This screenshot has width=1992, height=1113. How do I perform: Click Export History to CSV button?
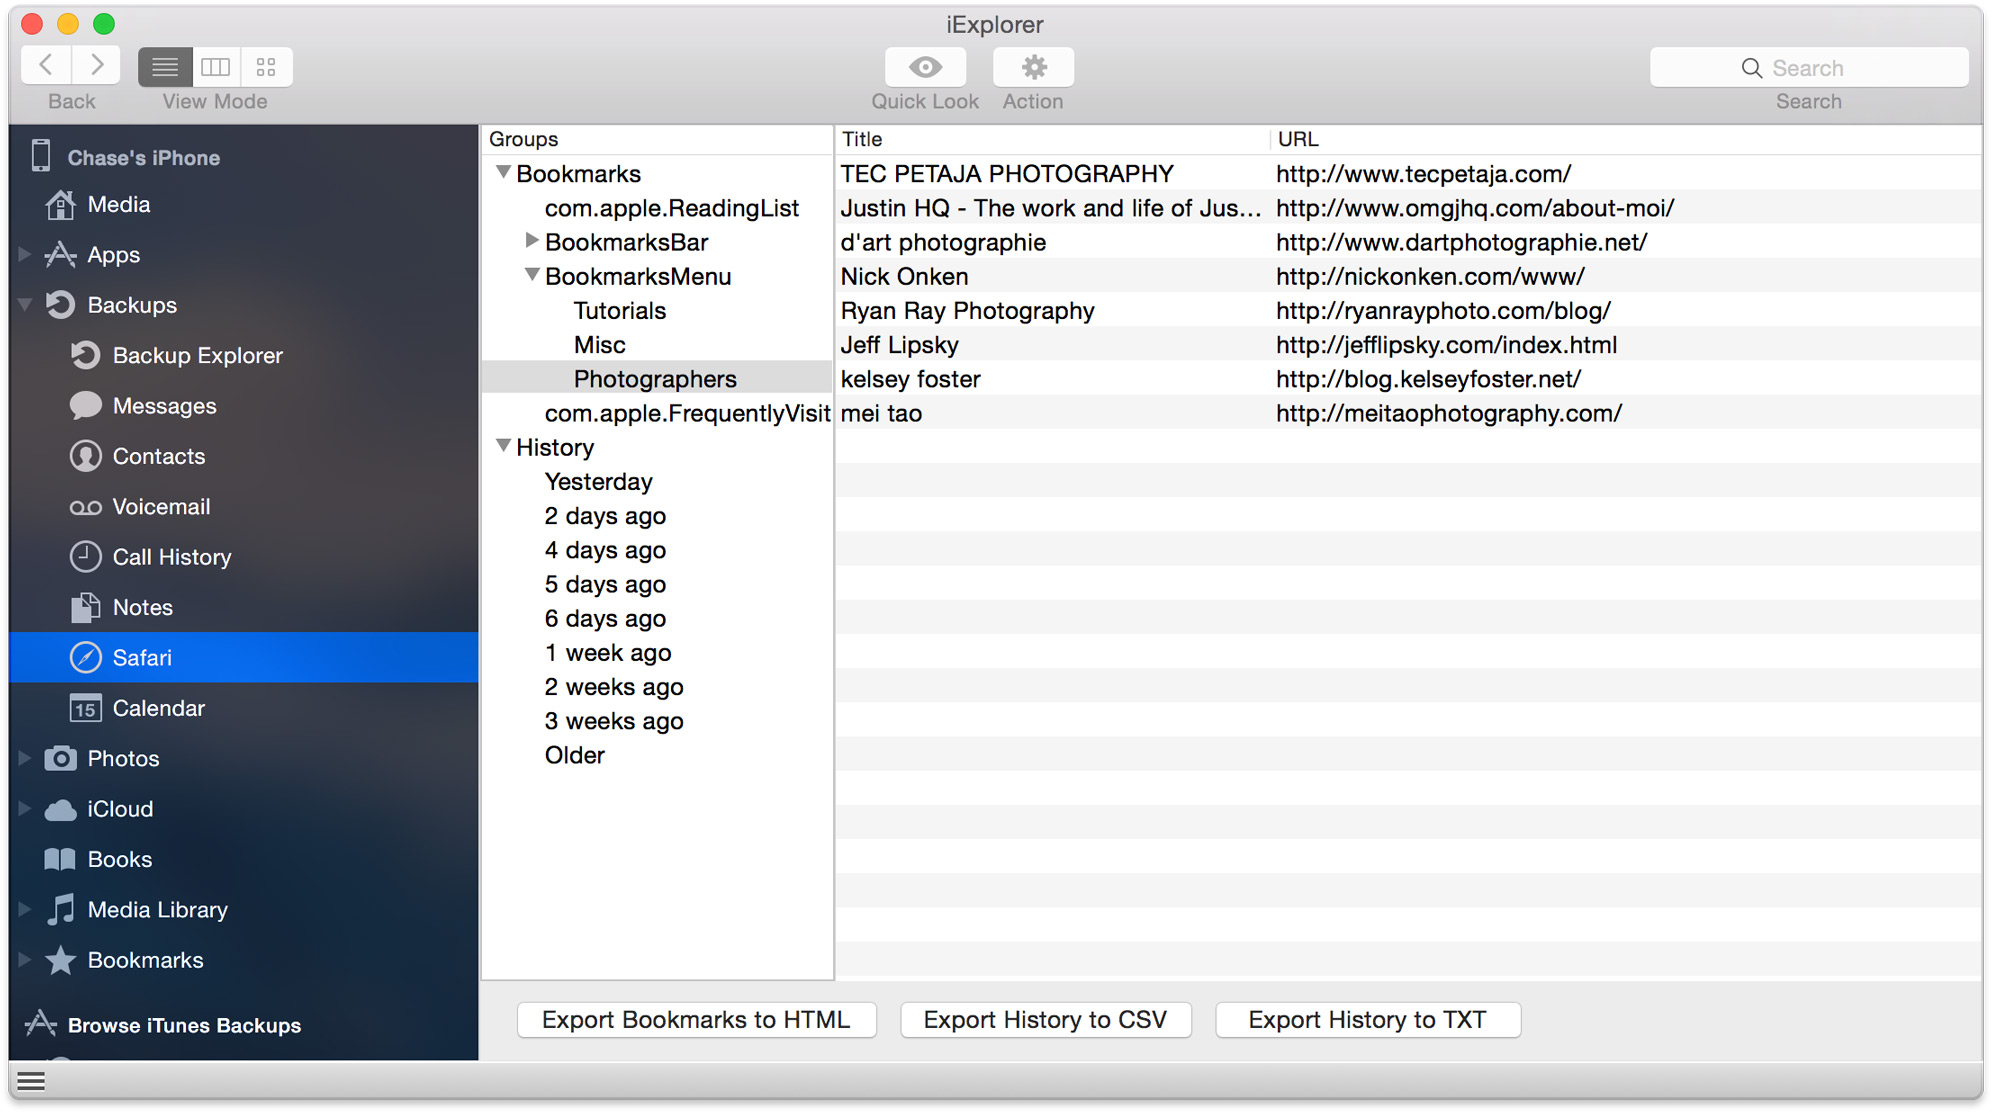1045,1020
